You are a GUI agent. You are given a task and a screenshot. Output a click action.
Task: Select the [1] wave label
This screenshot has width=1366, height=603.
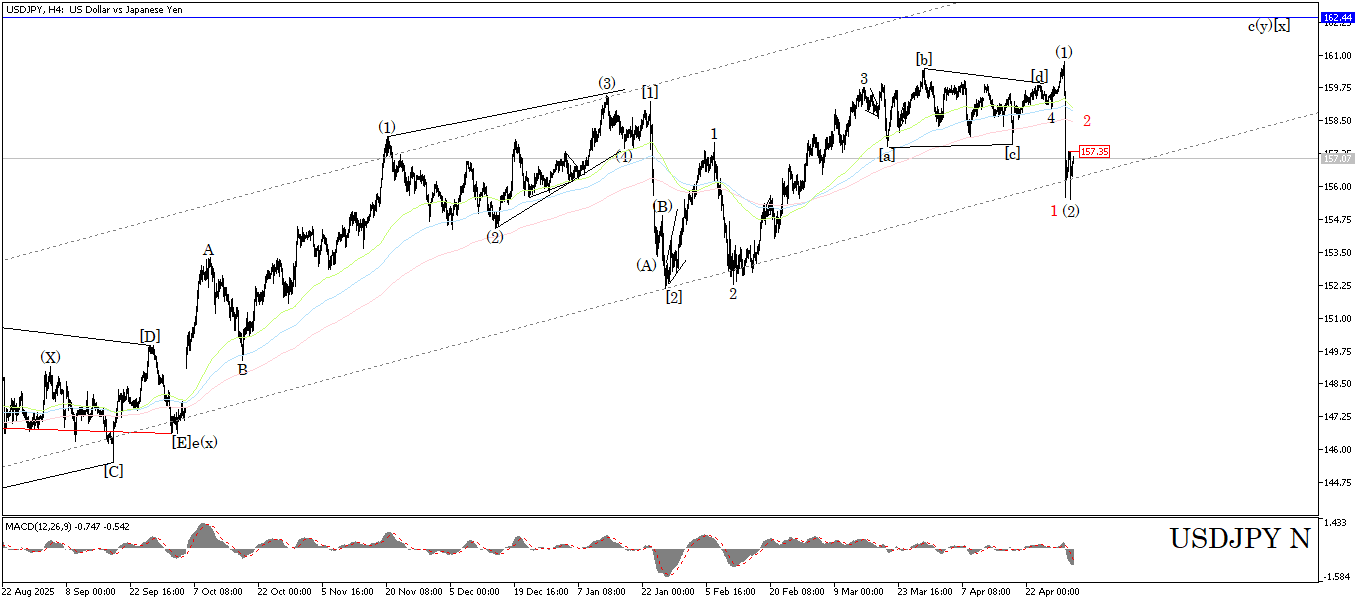[x=650, y=92]
